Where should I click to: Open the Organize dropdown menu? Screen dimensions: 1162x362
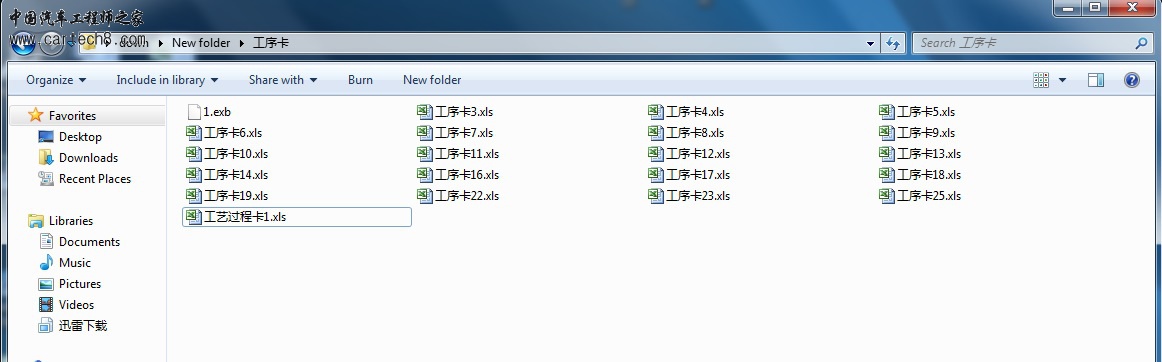click(56, 79)
